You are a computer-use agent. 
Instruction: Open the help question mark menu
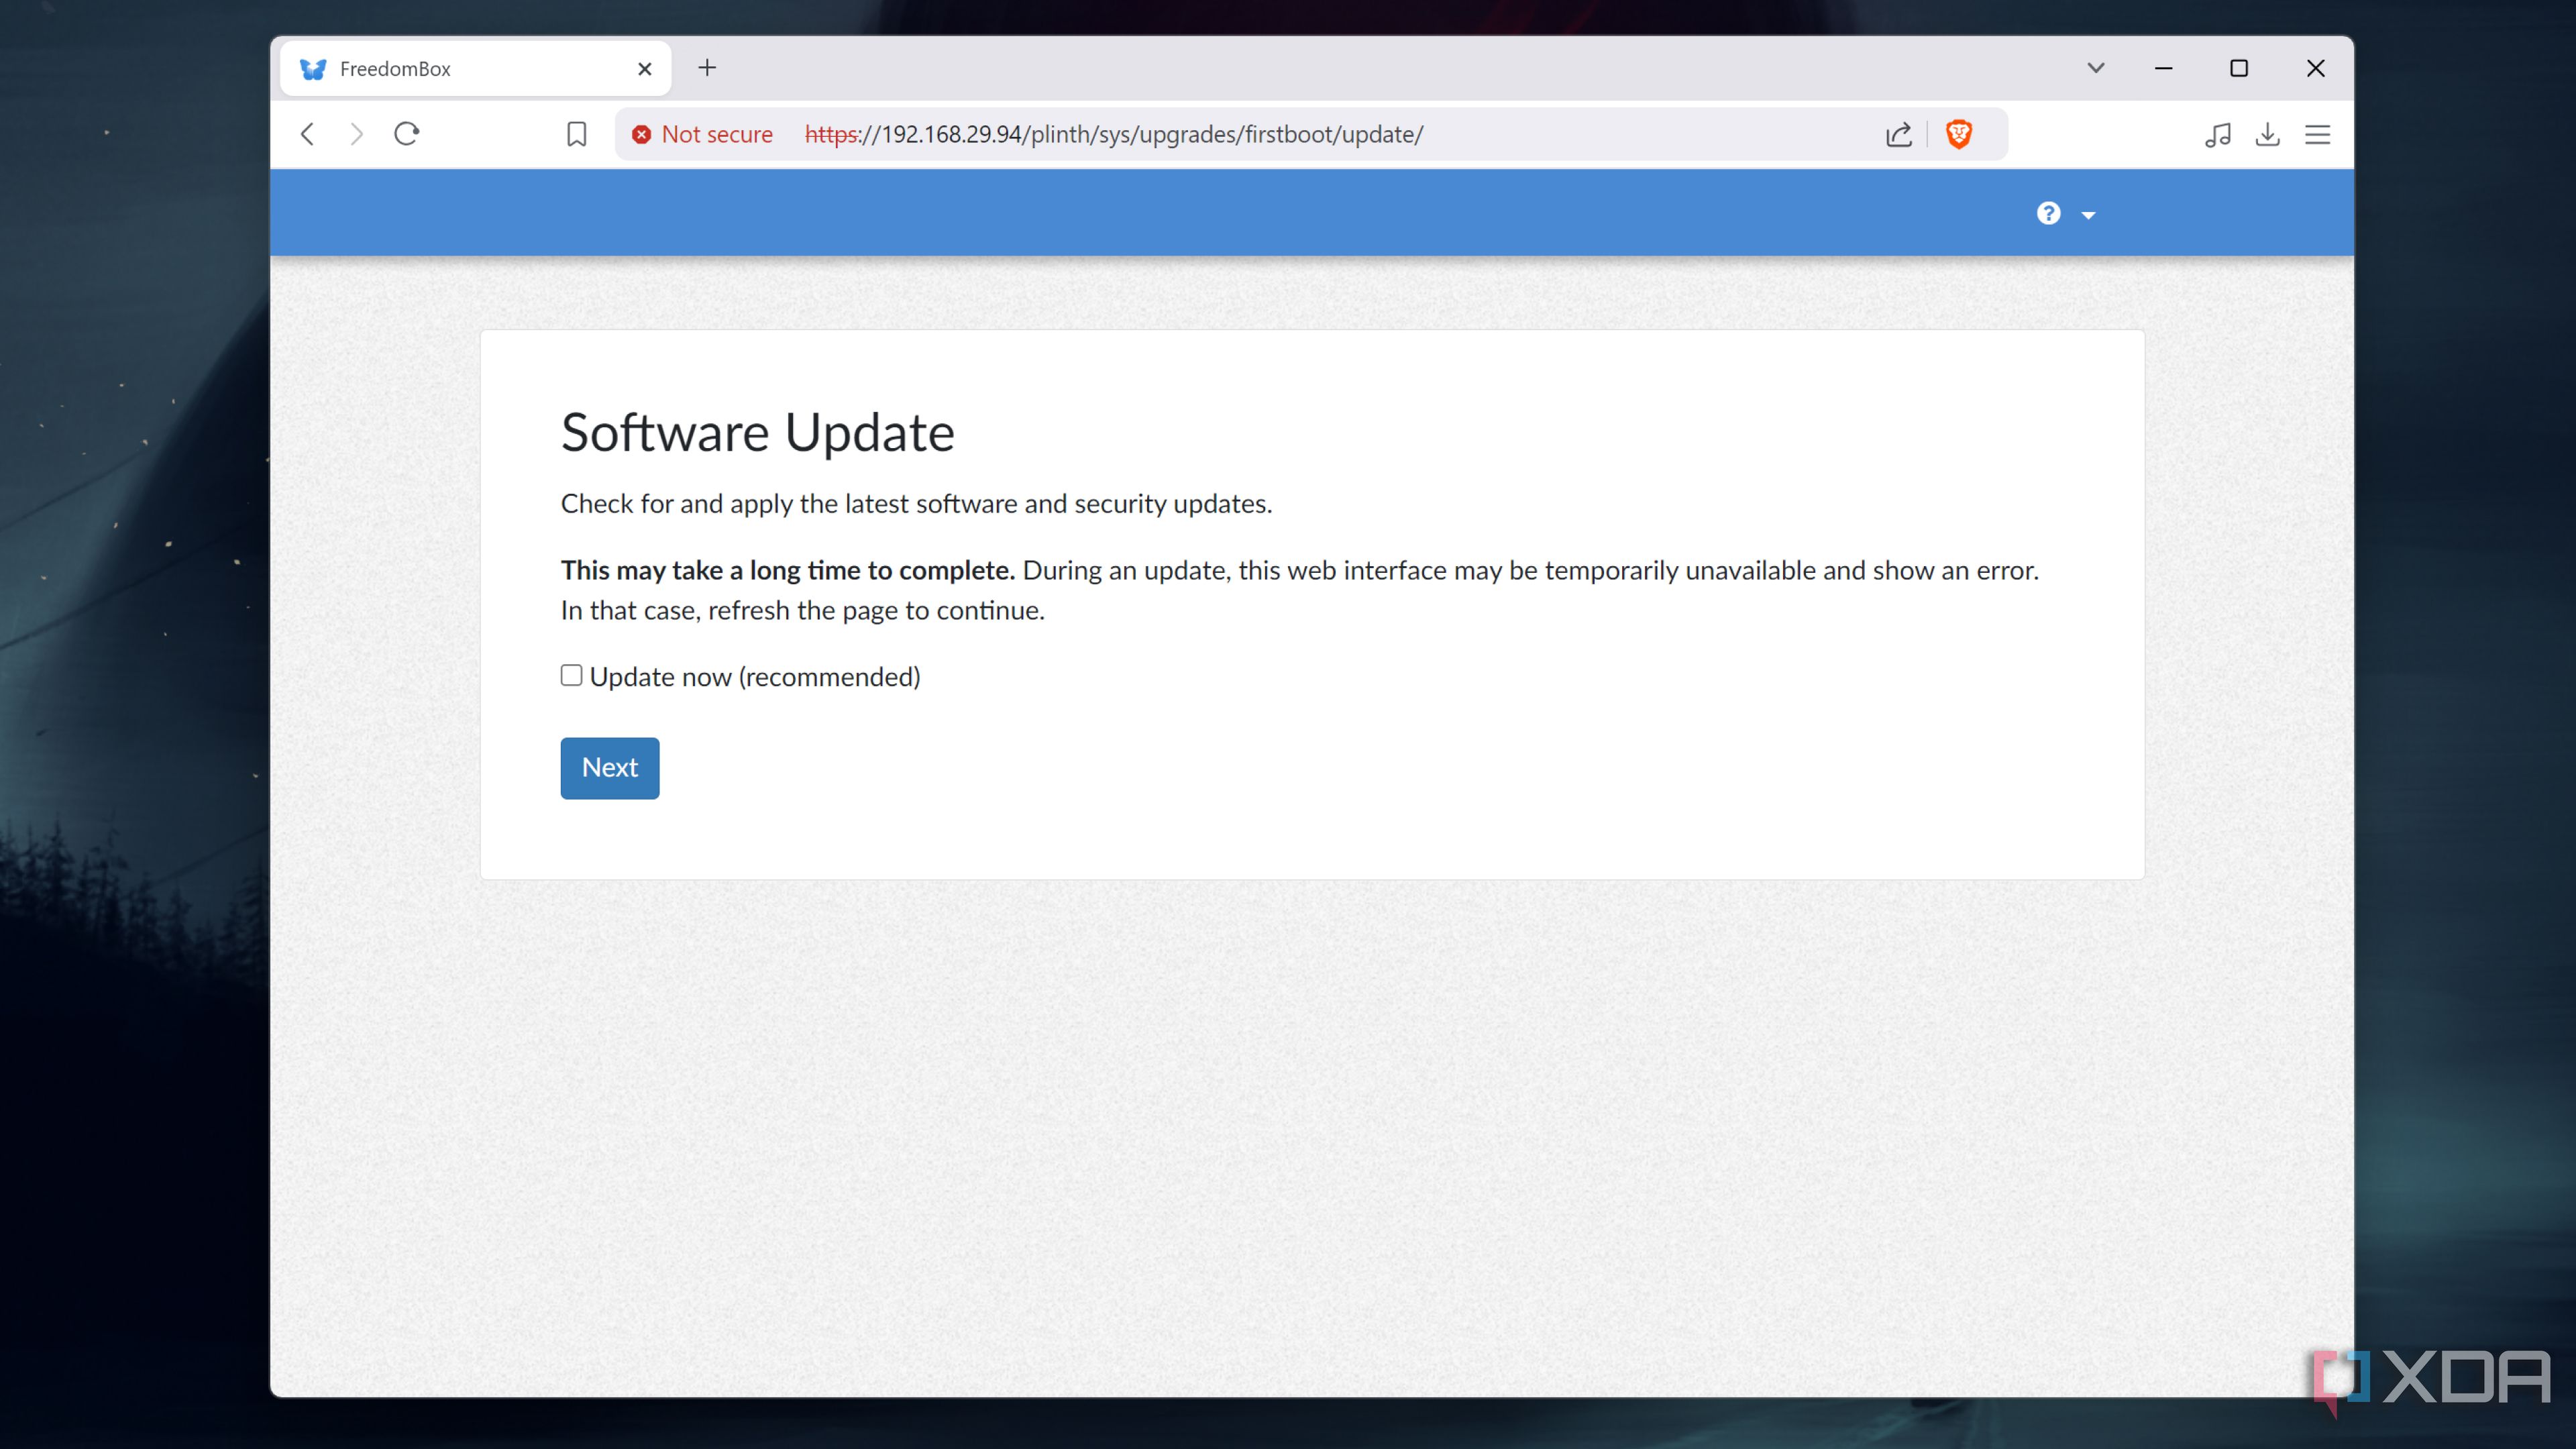[x=2048, y=214]
